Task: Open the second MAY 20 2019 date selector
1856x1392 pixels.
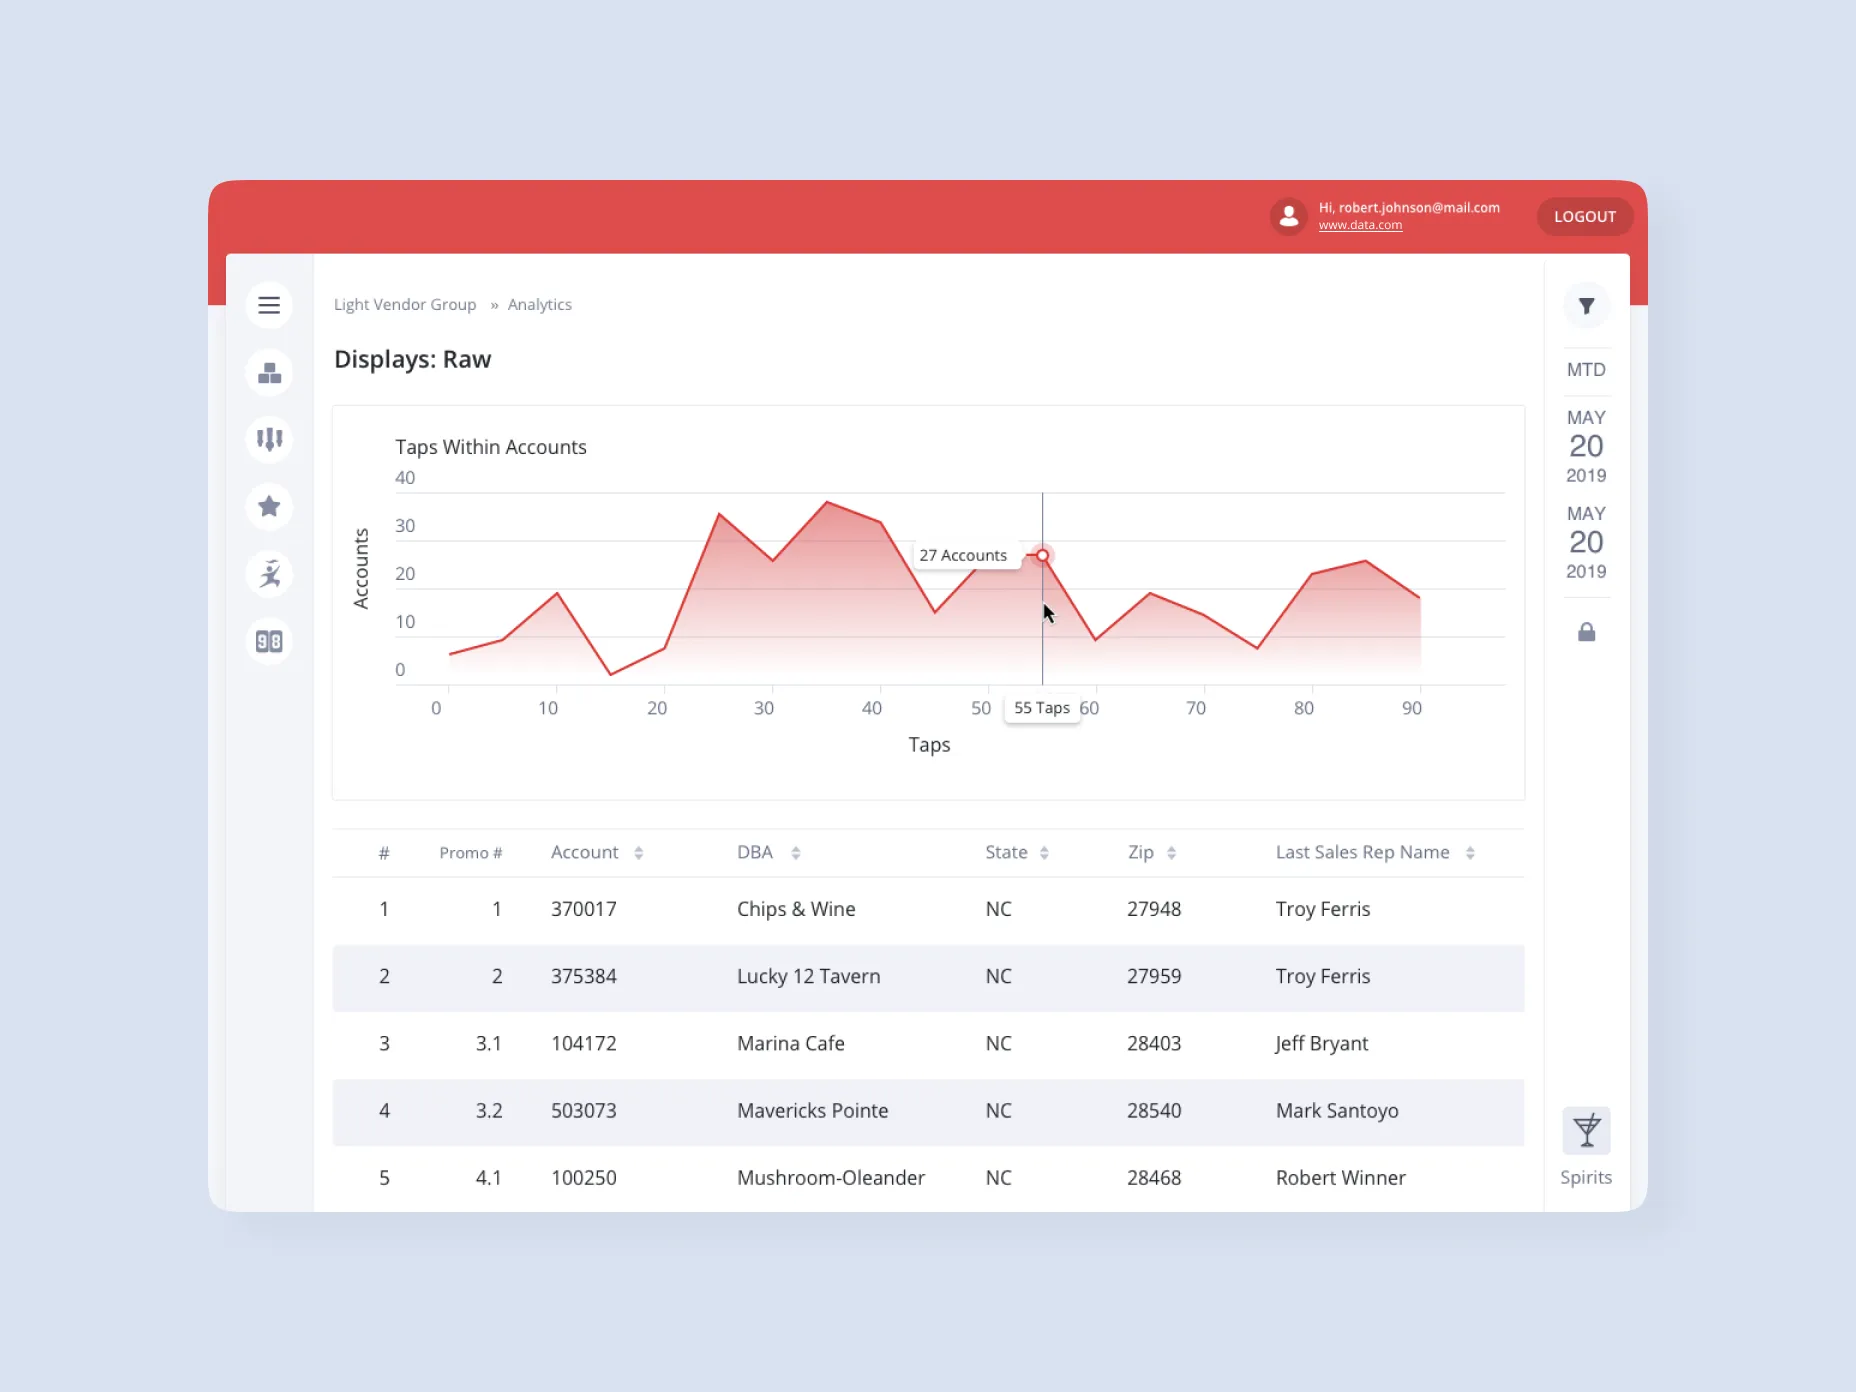Action: coord(1586,543)
